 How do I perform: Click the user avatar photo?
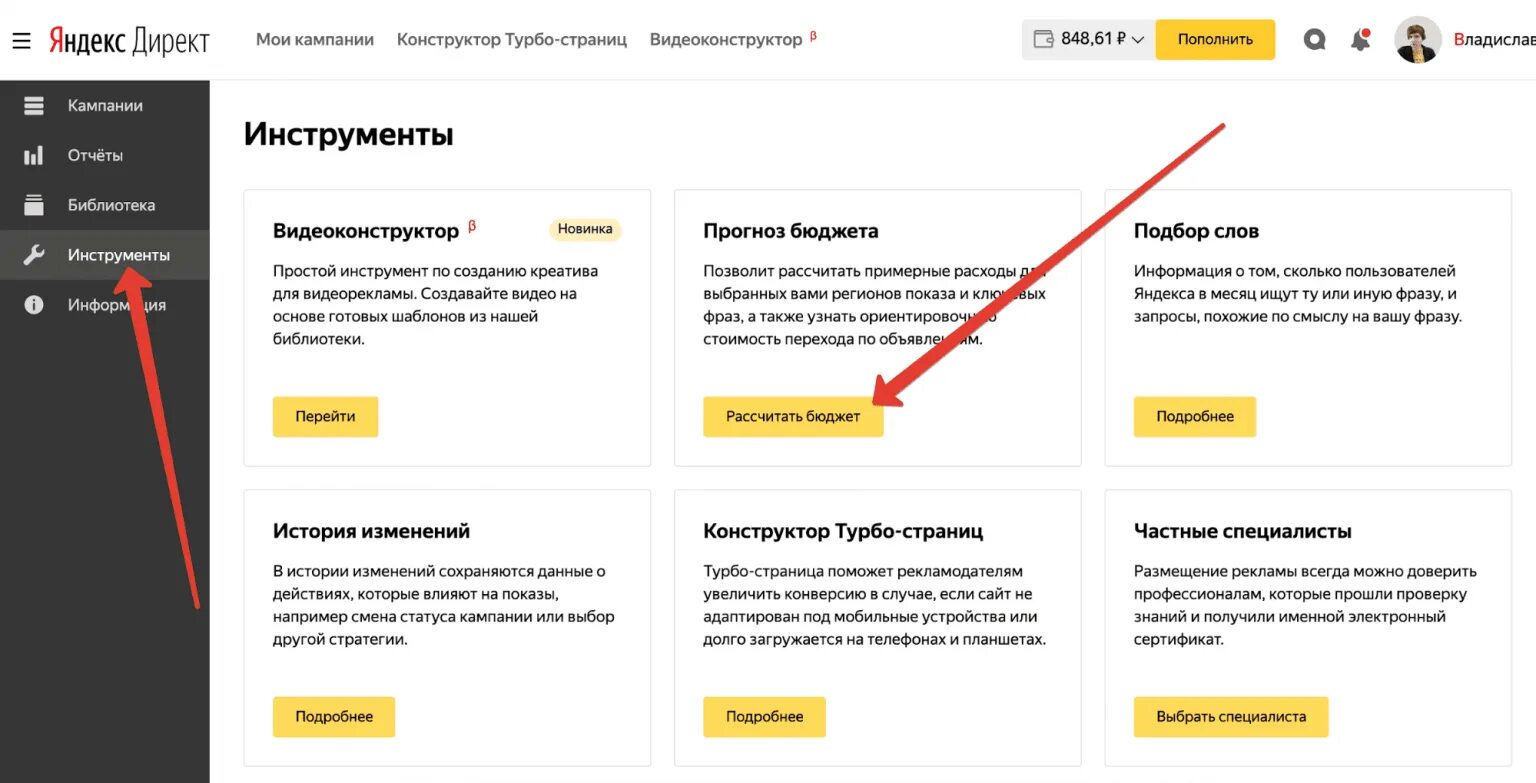(x=1418, y=40)
